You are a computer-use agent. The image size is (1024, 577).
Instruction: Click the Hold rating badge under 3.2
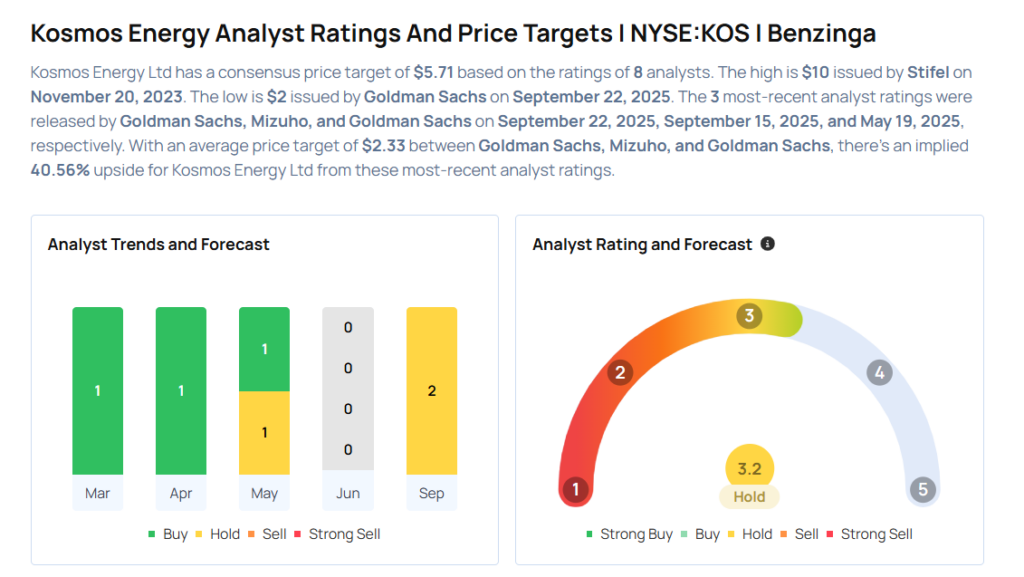749,497
